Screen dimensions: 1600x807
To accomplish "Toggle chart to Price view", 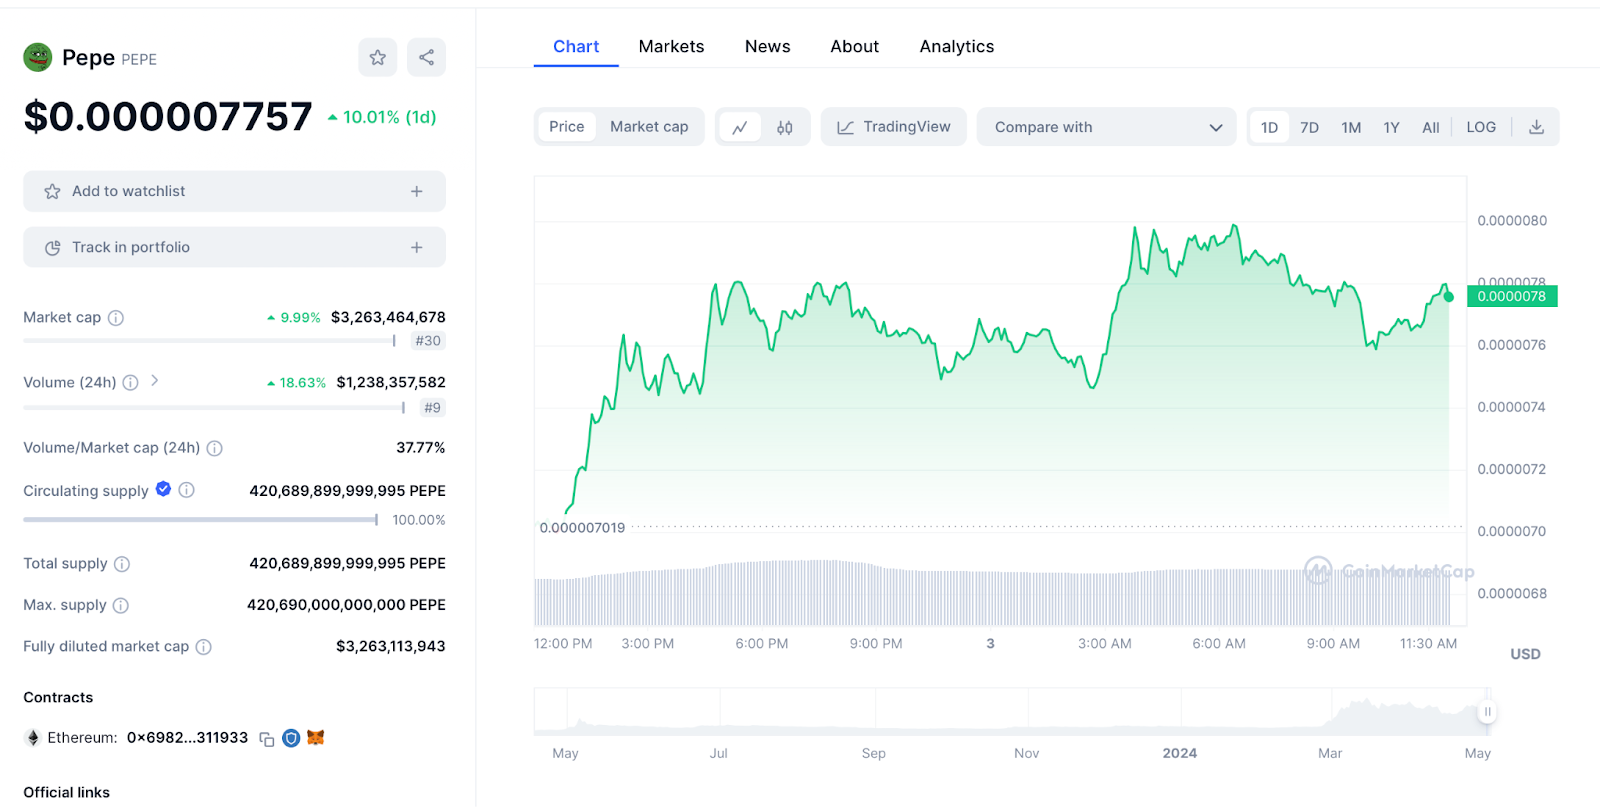I will click(566, 127).
